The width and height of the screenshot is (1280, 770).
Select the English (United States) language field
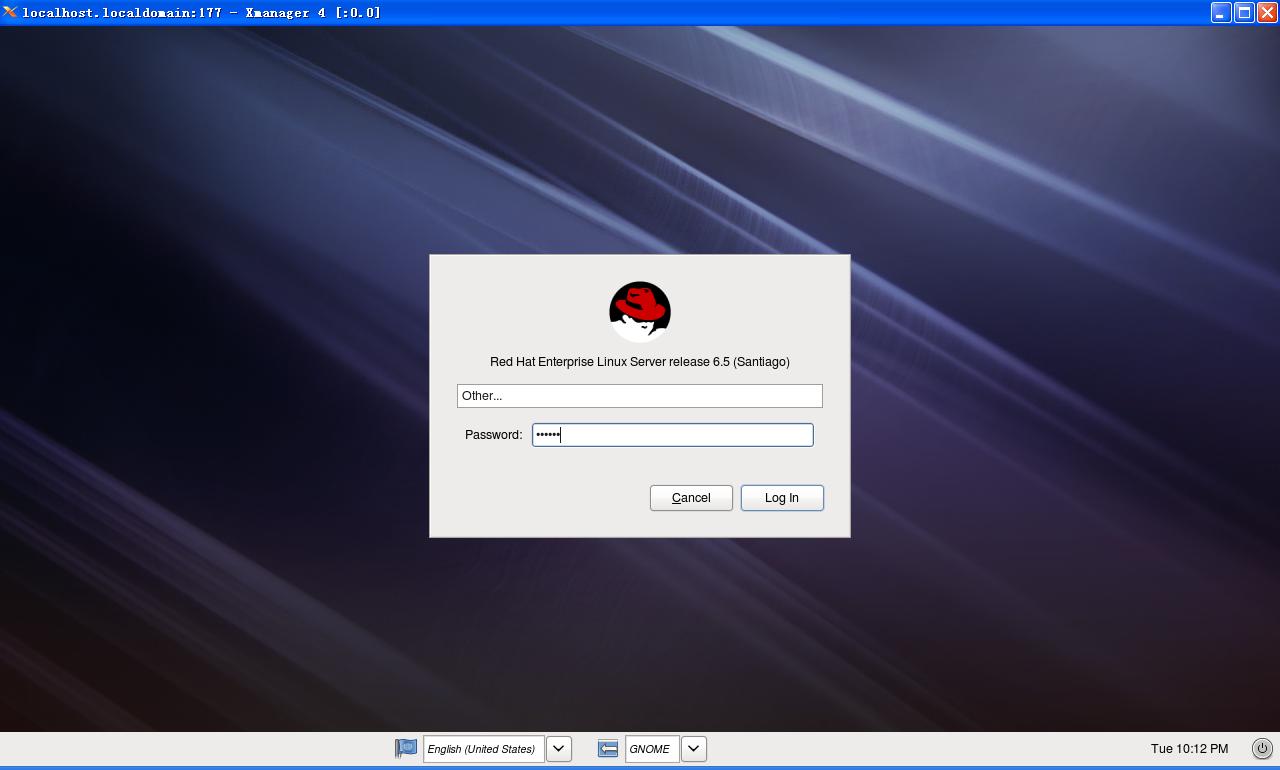click(x=484, y=748)
